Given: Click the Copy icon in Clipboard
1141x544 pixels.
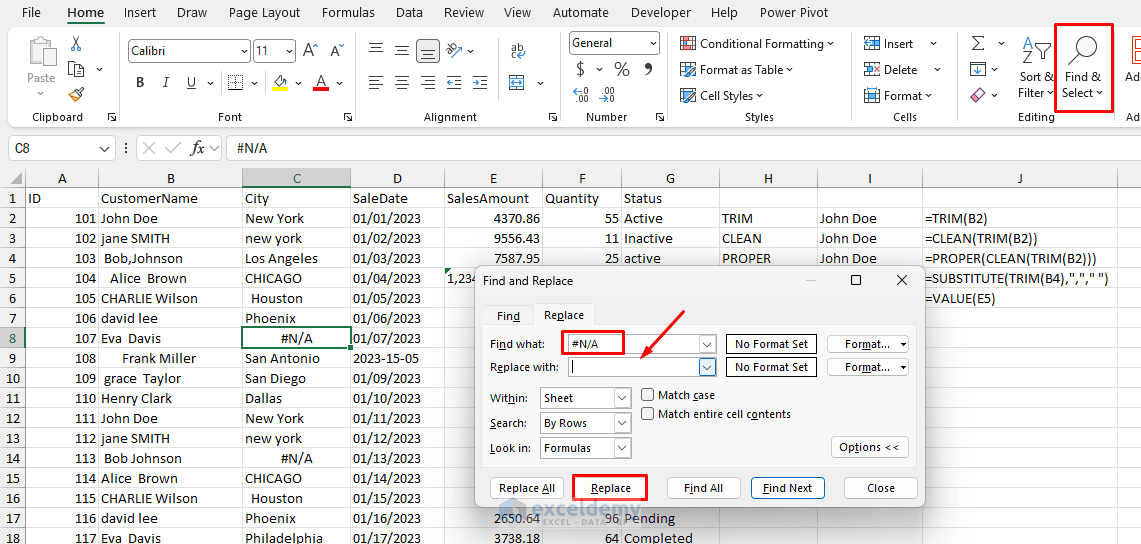Looking at the screenshot, I should click(76, 68).
